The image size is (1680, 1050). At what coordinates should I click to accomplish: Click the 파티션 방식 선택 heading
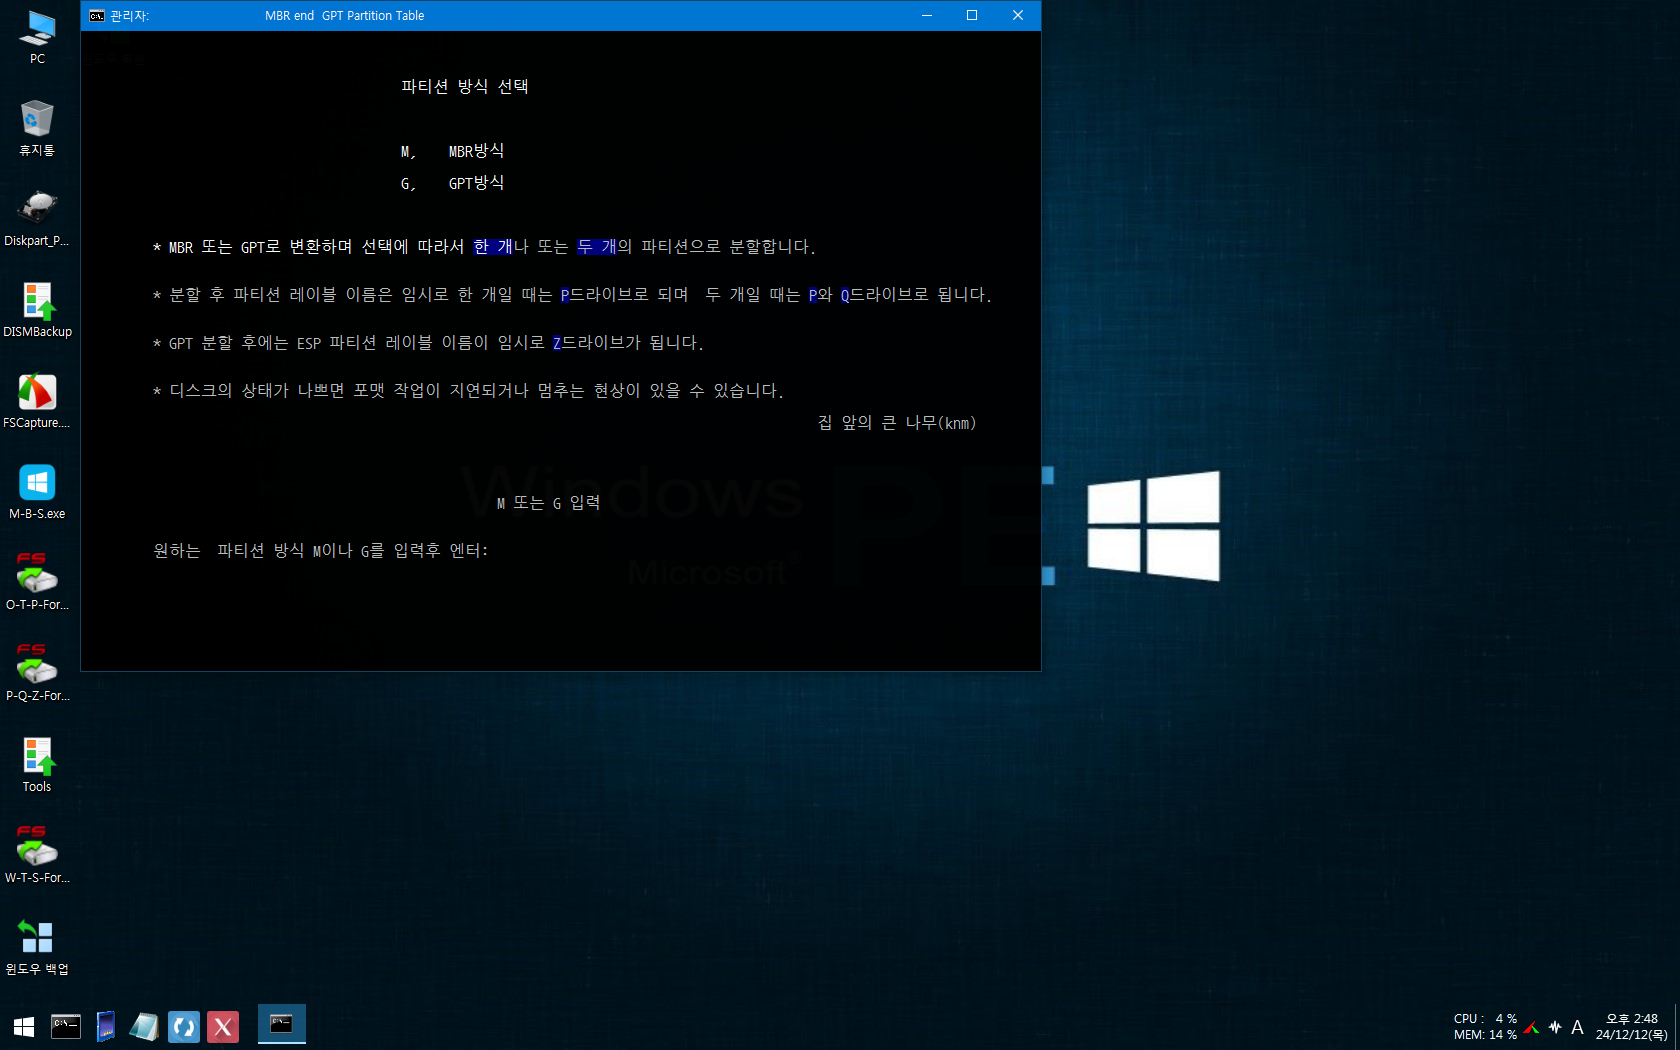pyautogui.click(x=465, y=87)
